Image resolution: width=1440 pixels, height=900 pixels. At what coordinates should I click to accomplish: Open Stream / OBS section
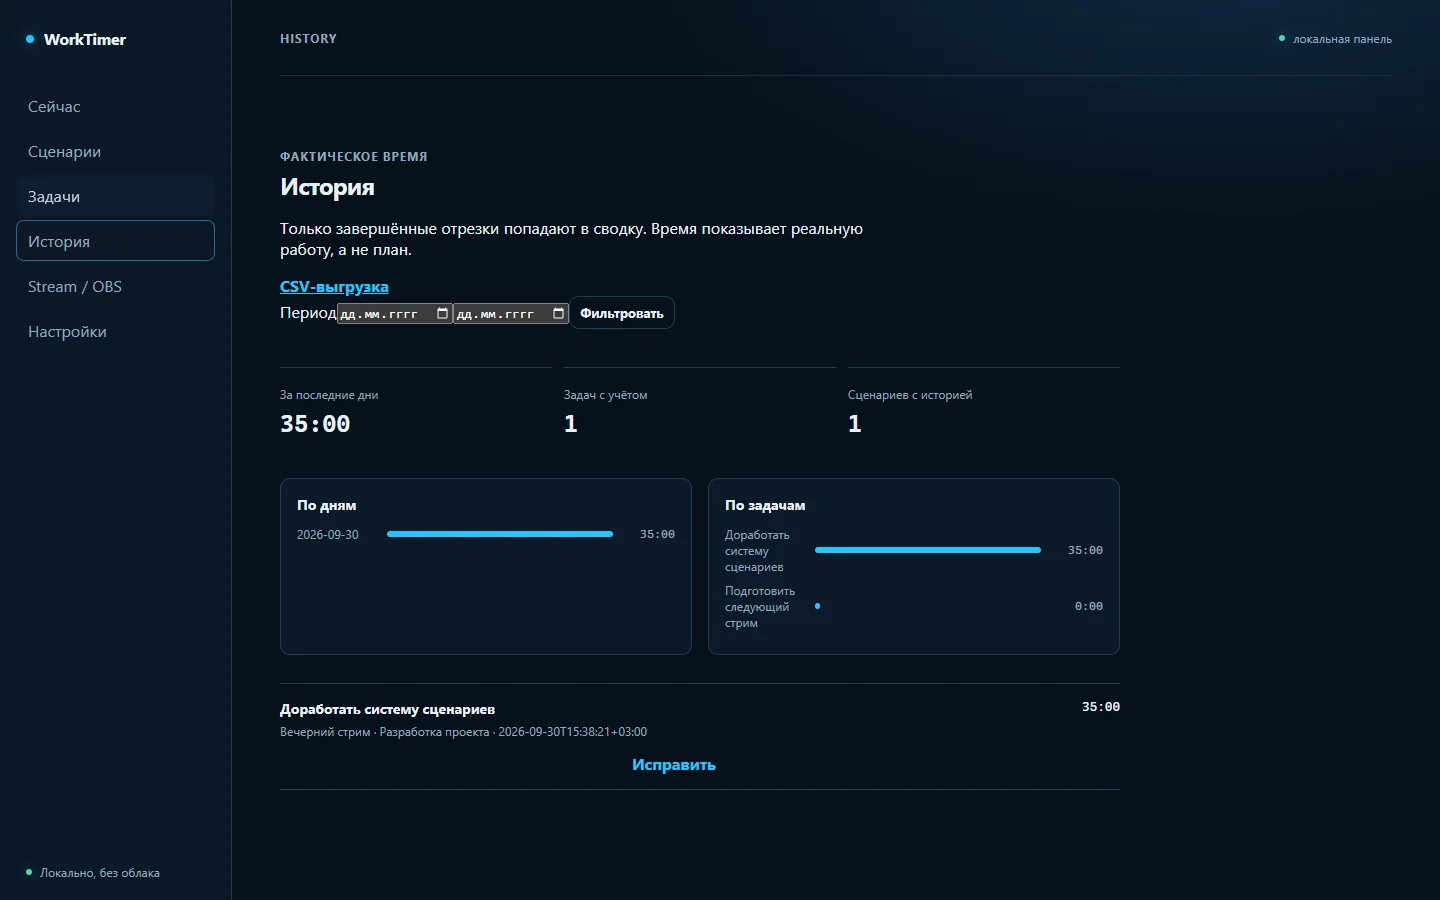coord(115,286)
